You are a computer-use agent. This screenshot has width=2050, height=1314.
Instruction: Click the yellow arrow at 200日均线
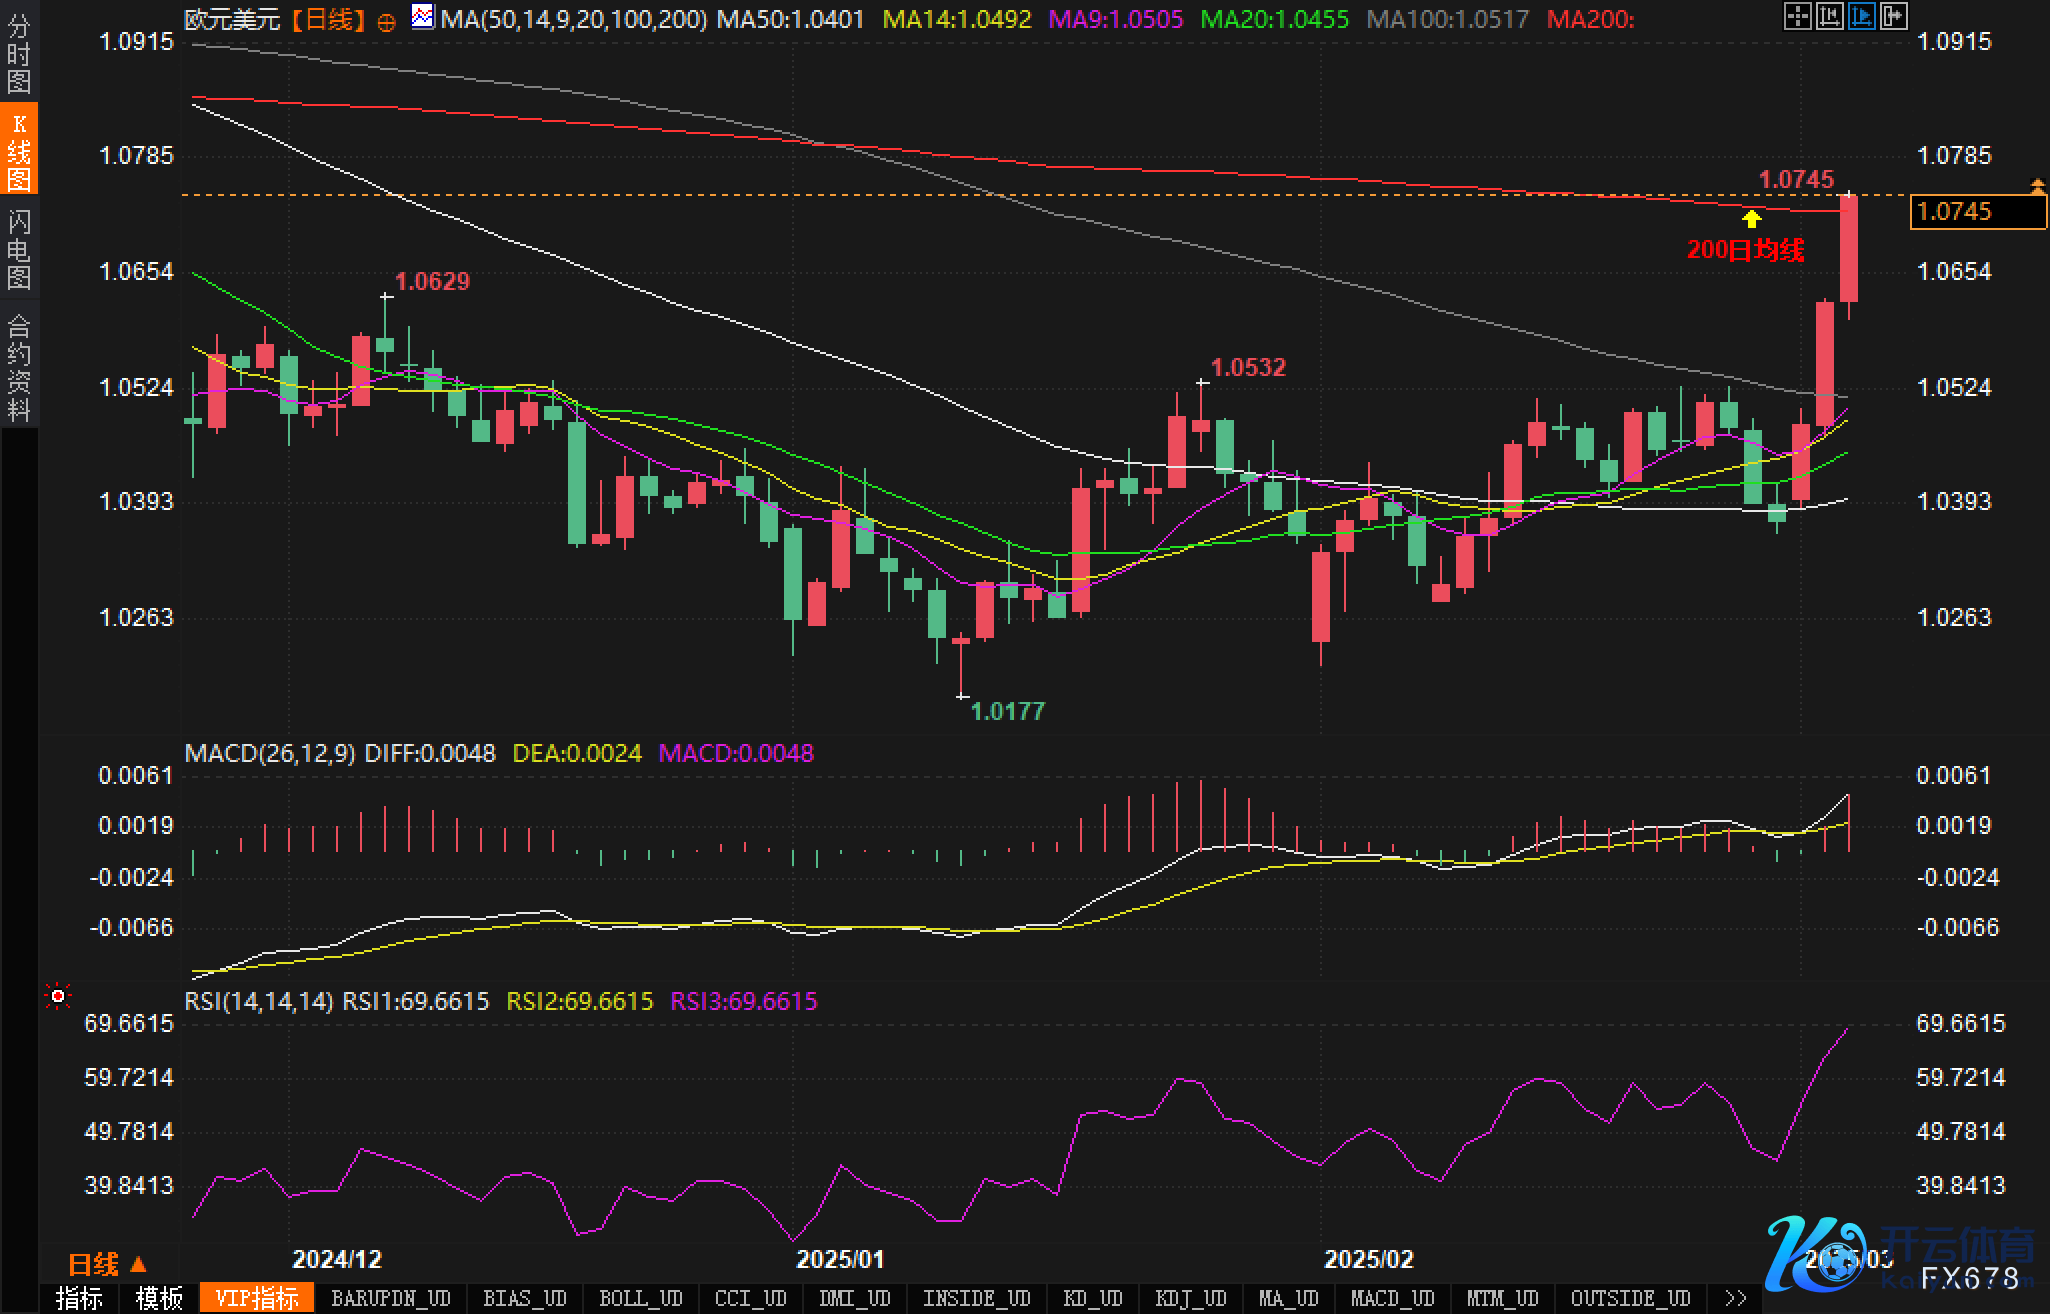(1751, 218)
